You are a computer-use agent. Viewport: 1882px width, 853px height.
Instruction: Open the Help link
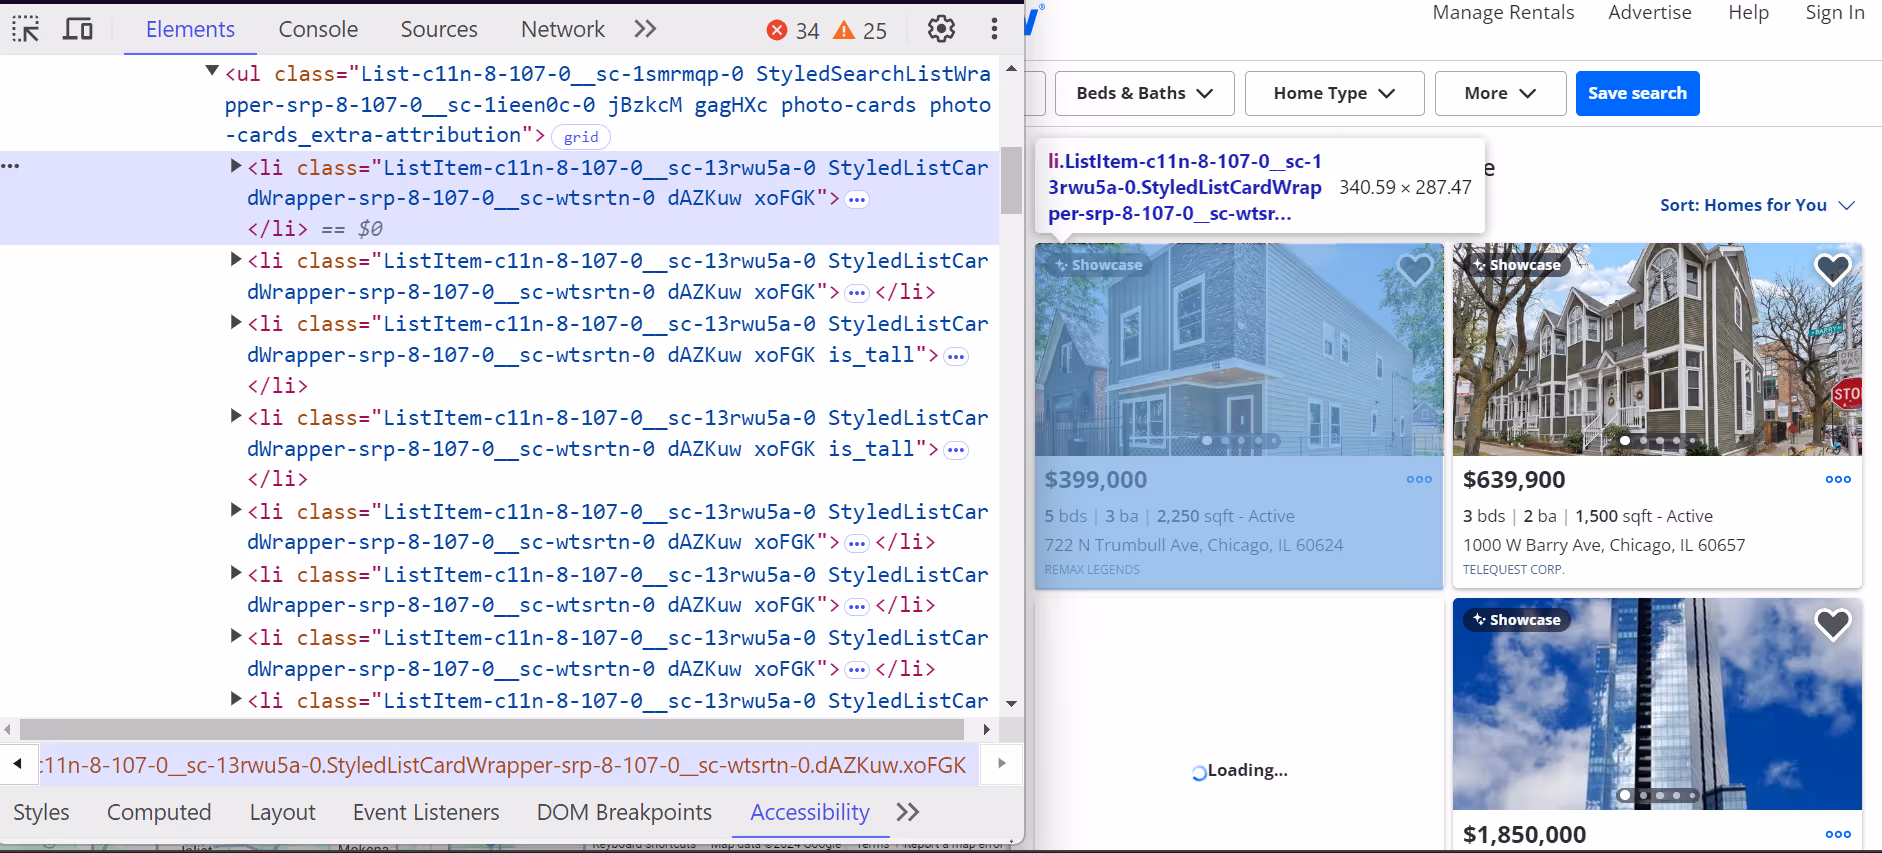point(1748,12)
